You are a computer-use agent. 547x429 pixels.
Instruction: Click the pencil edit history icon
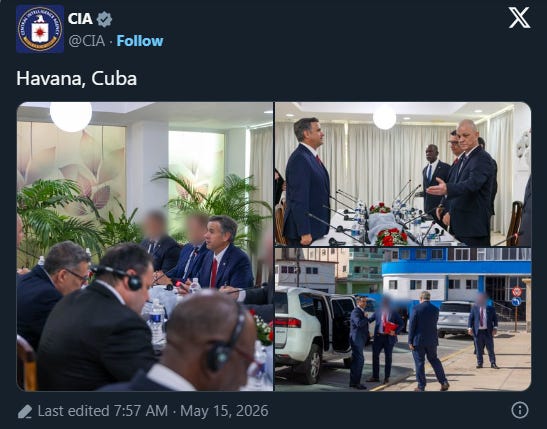pos(25,412)
